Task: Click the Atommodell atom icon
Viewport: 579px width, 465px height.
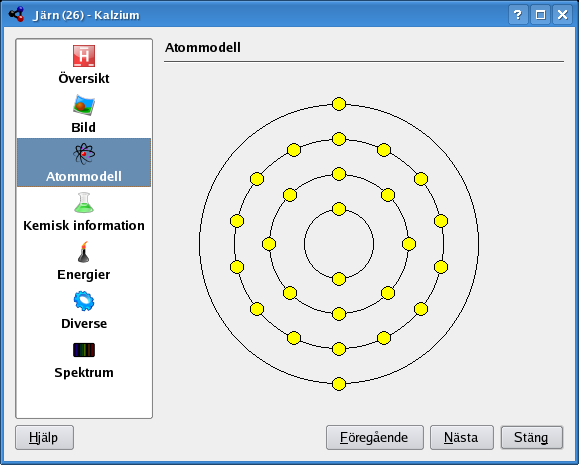Action: 84,154
